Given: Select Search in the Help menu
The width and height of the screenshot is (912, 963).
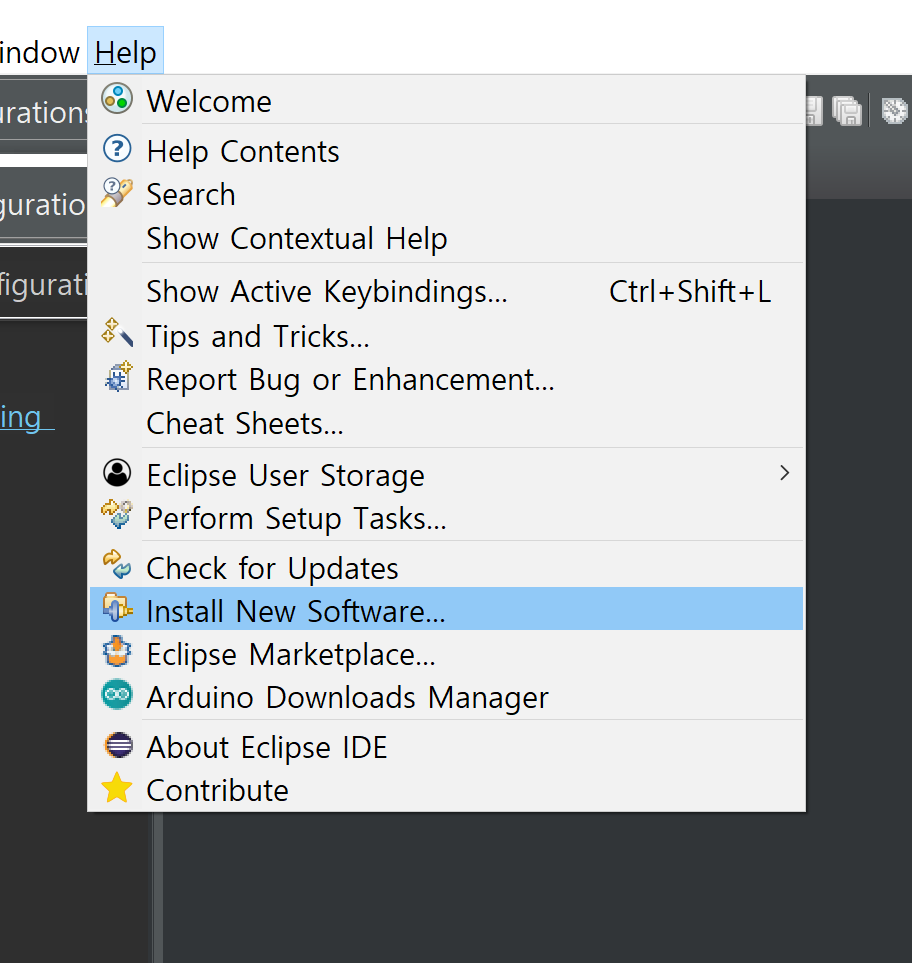Looking at the screenshot, I should coord(446,195).
